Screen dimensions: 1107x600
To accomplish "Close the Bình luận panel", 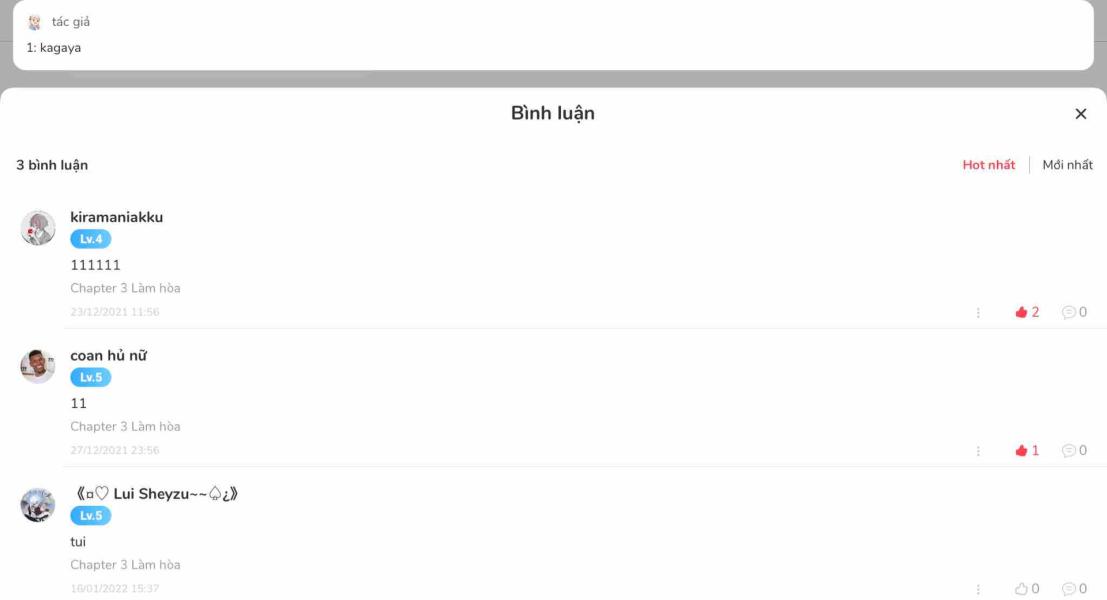I will click(1080, 114).
